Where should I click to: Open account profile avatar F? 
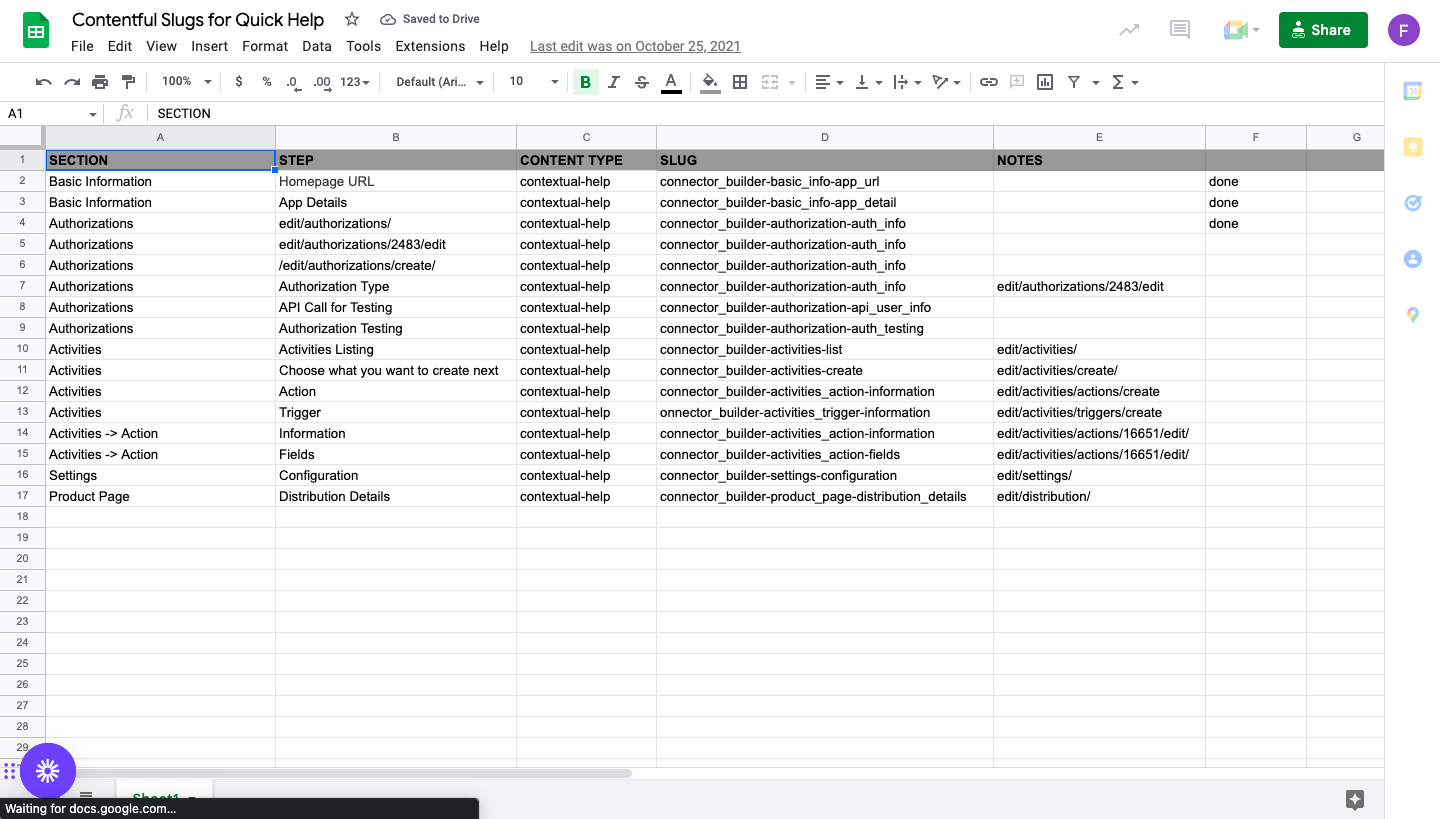(1404, 30)
